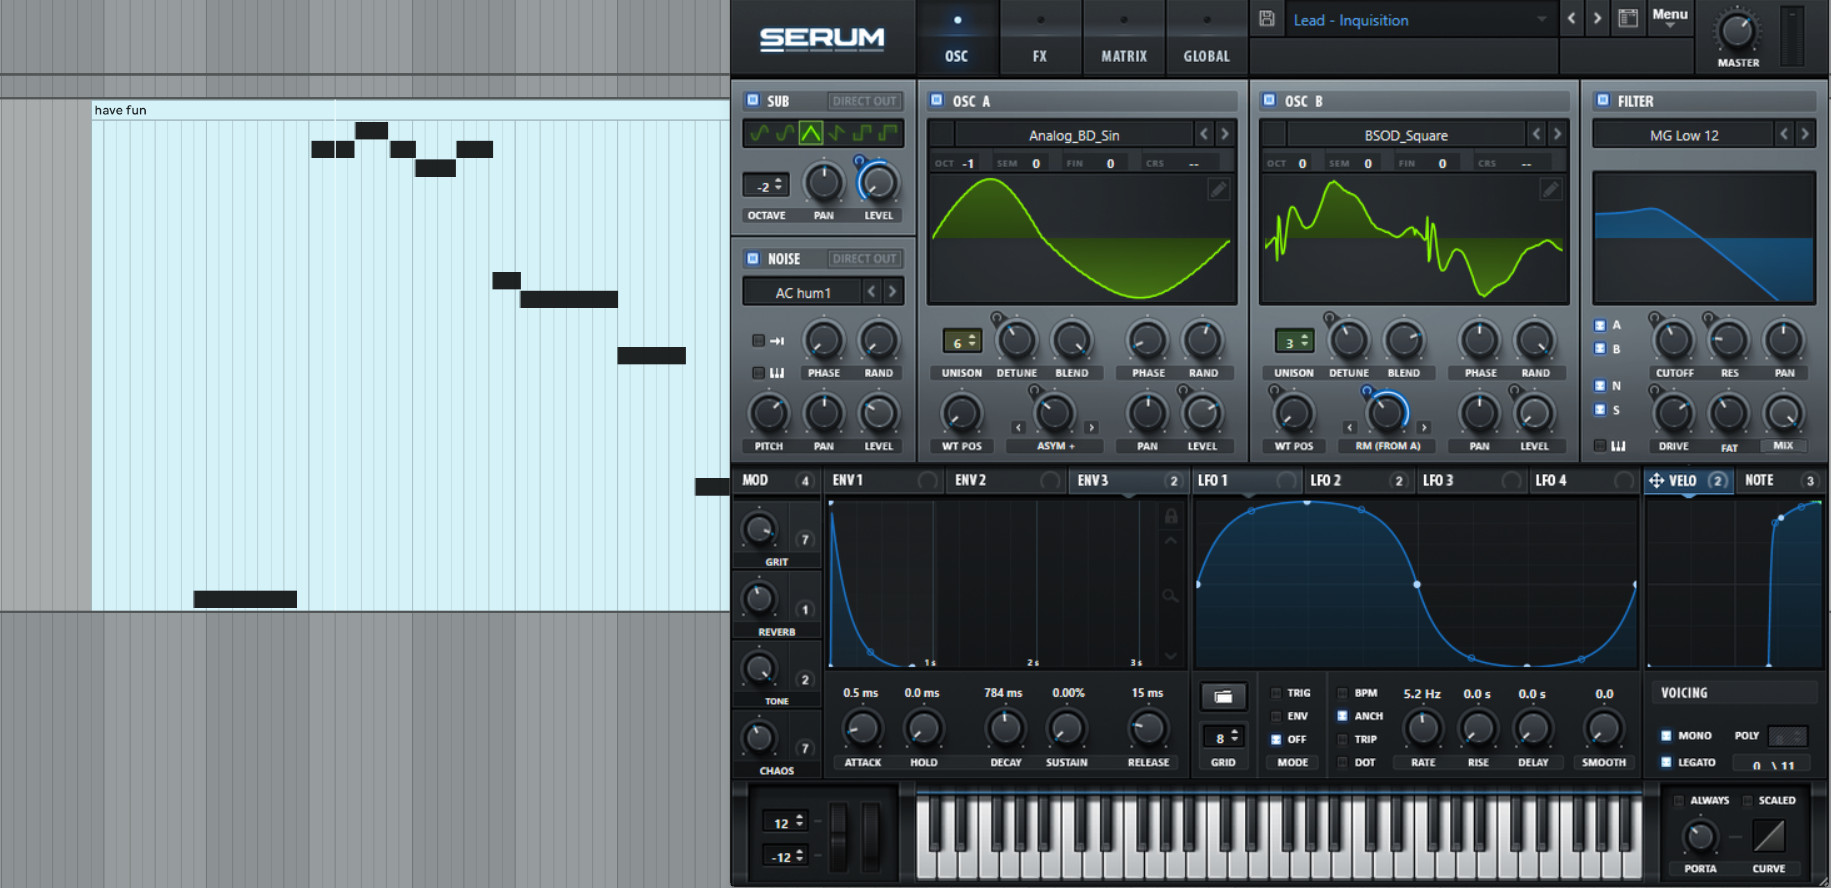
Task: Open the OSC A wavetable editor pencil
Action: pyautogui.click(x=1218, y=189)
